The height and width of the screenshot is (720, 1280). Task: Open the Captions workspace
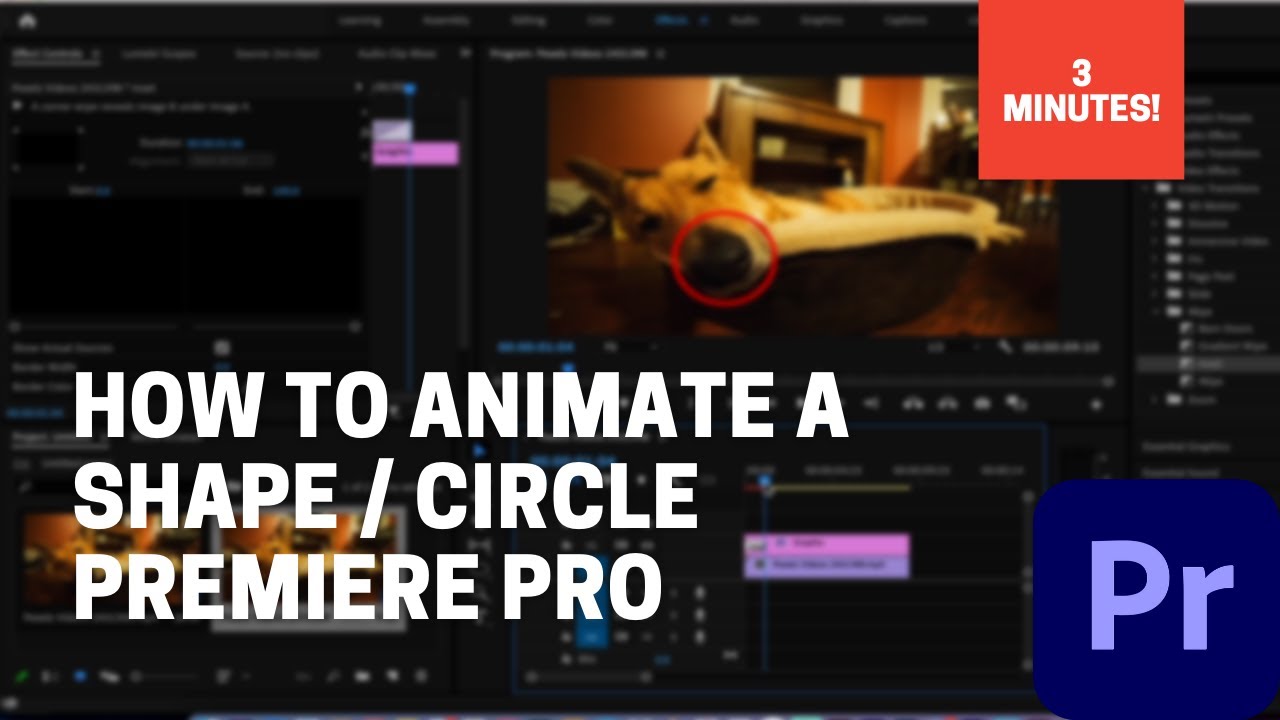point(903,20)
